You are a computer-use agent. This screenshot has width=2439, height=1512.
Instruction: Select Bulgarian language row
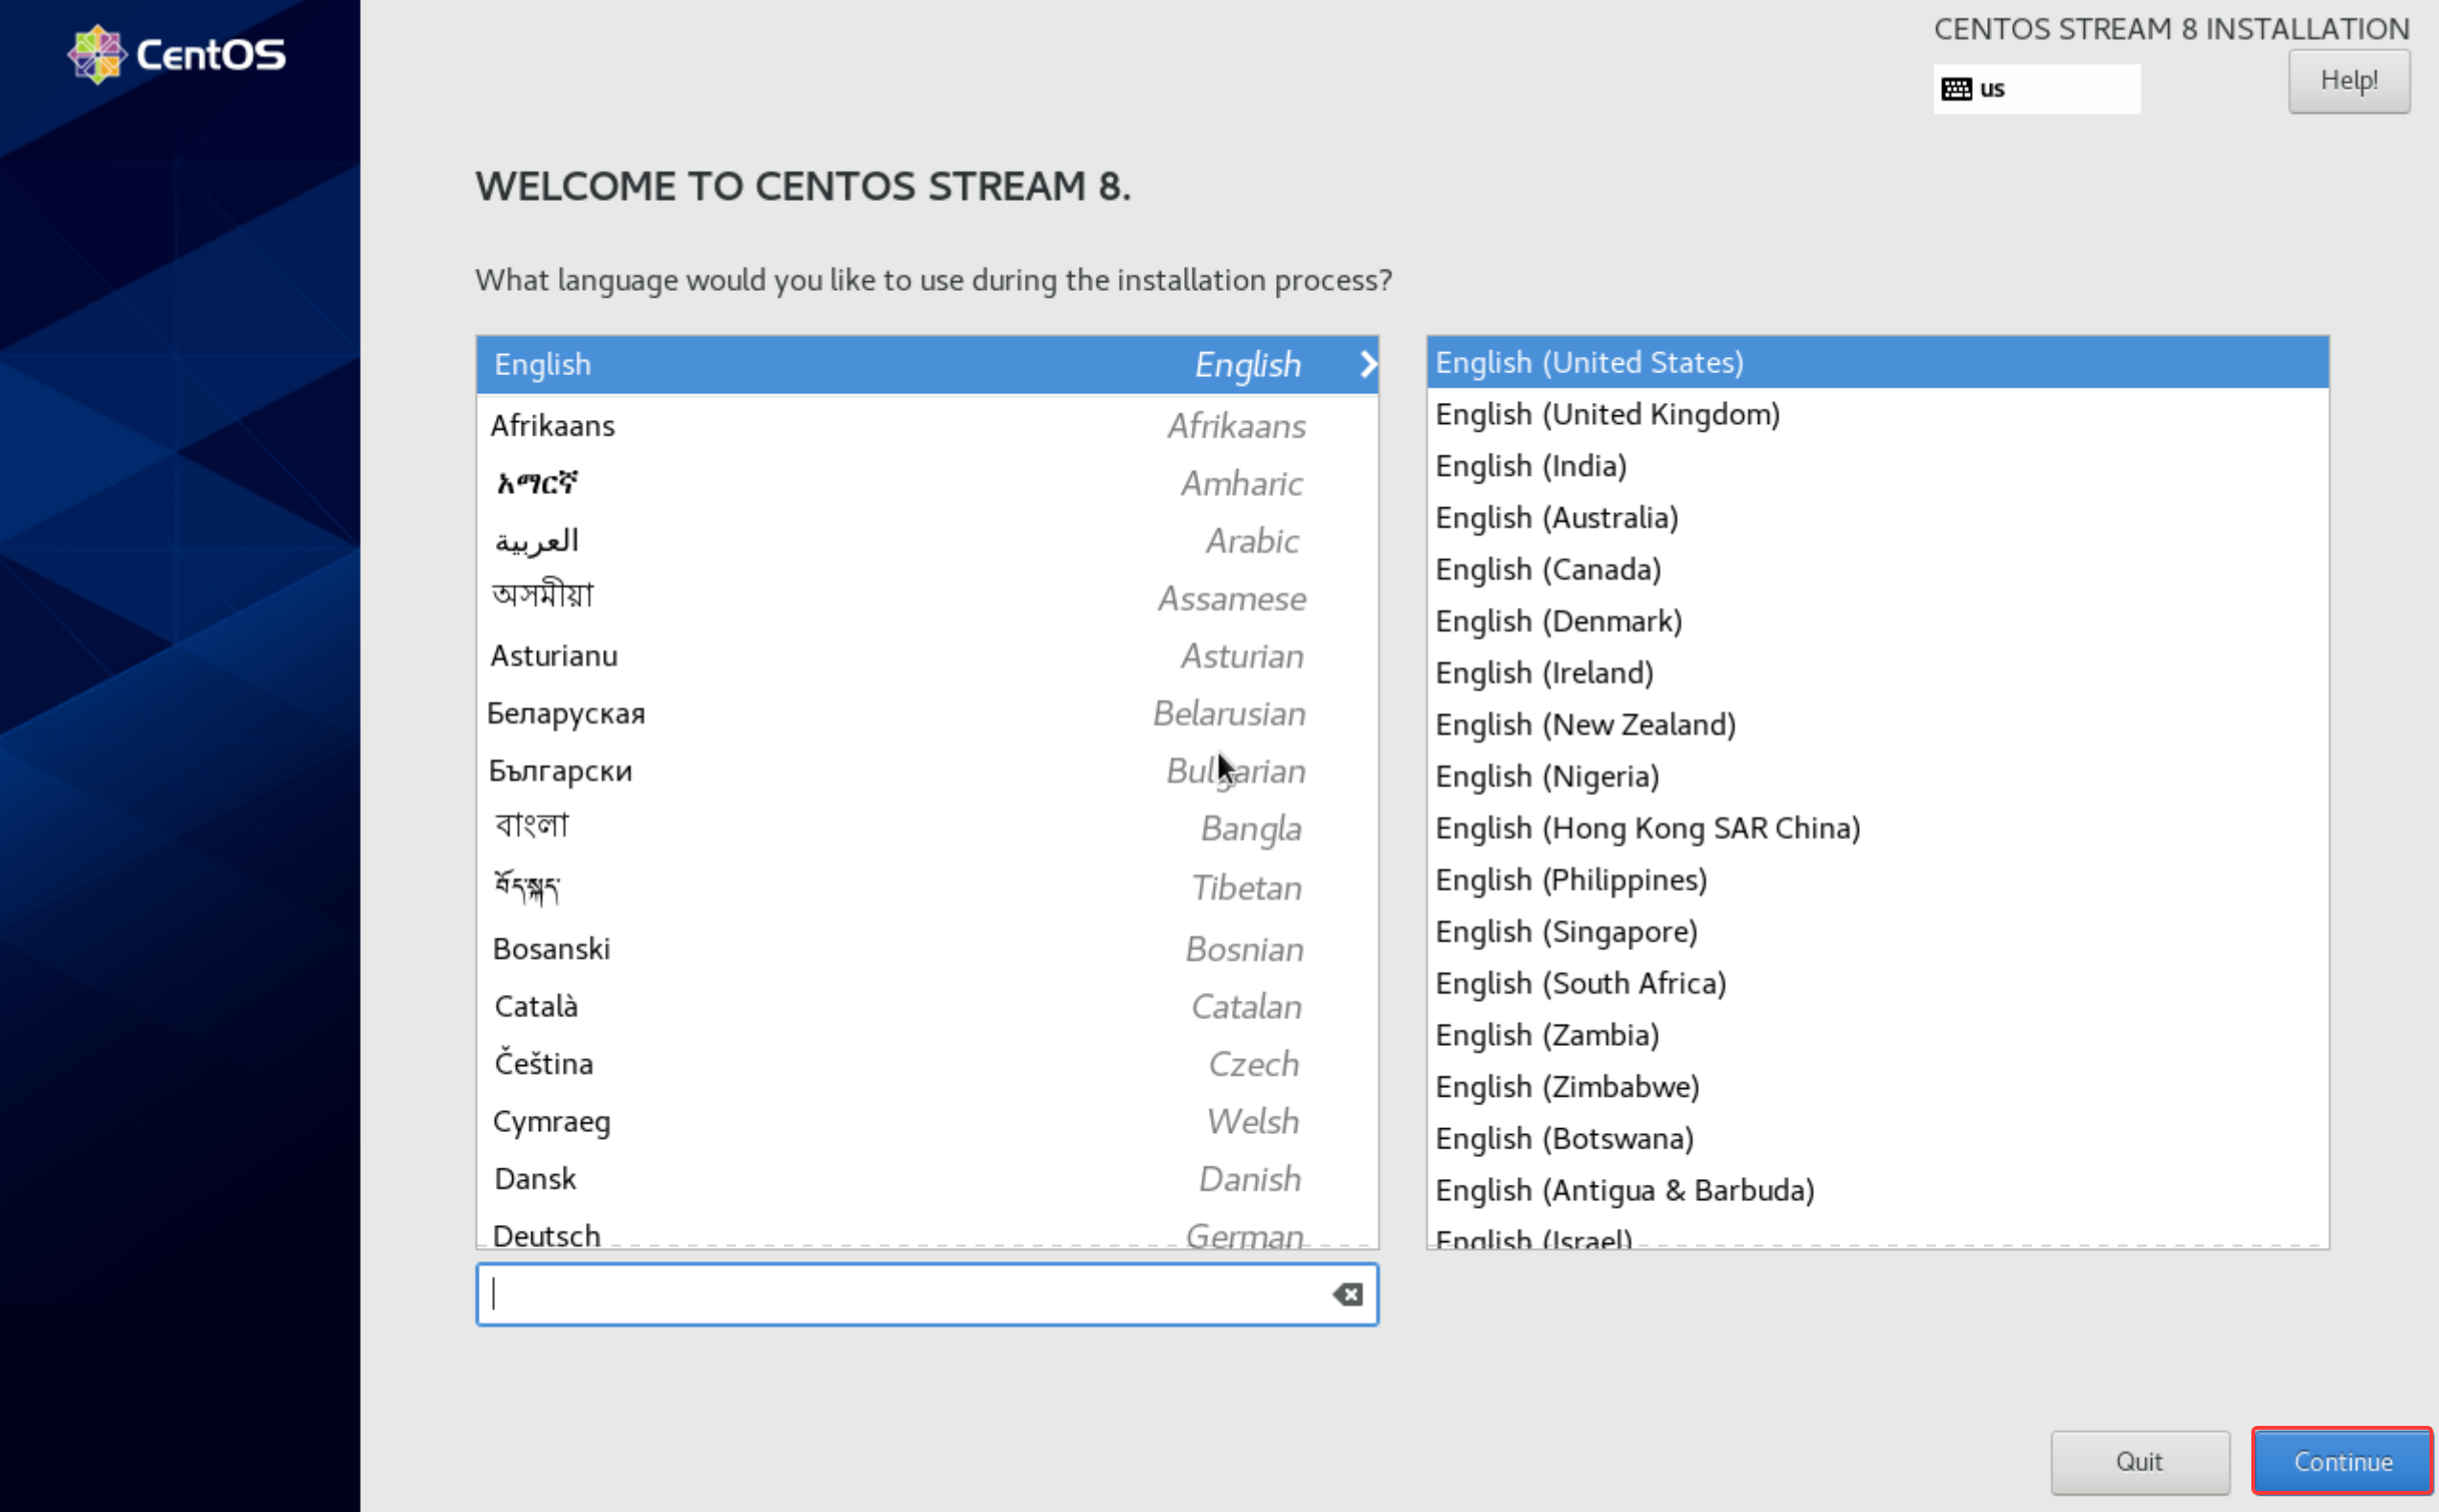[x=927, y=771]
